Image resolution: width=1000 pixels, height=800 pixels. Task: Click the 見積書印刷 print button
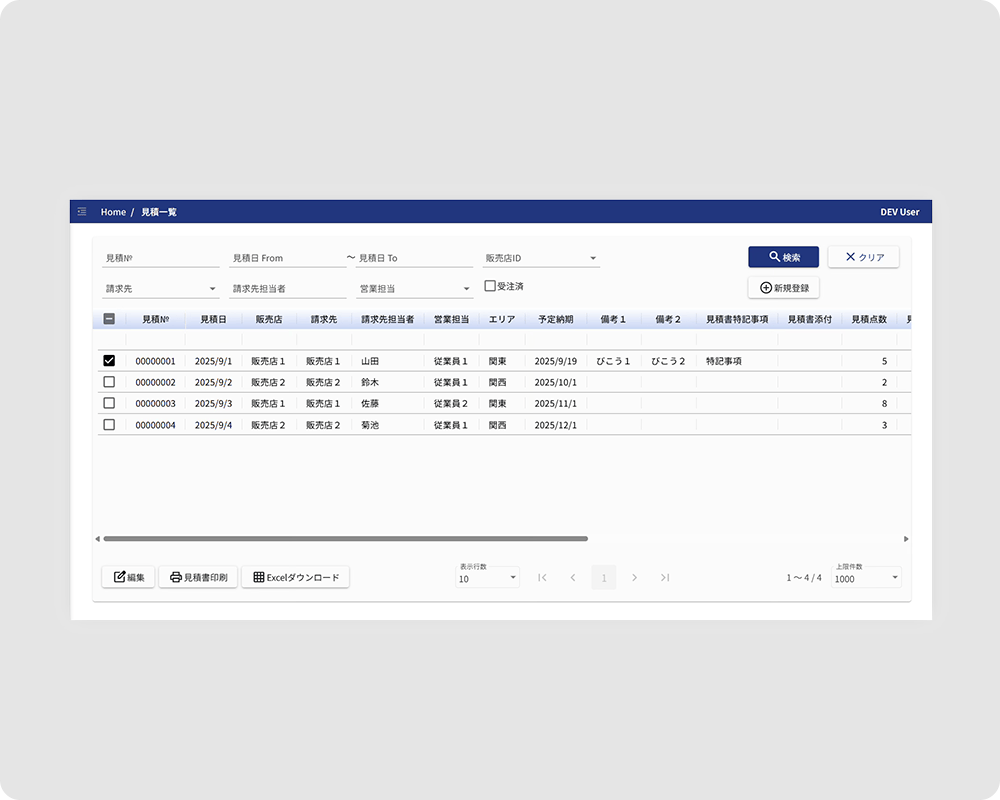click(198, 577)
